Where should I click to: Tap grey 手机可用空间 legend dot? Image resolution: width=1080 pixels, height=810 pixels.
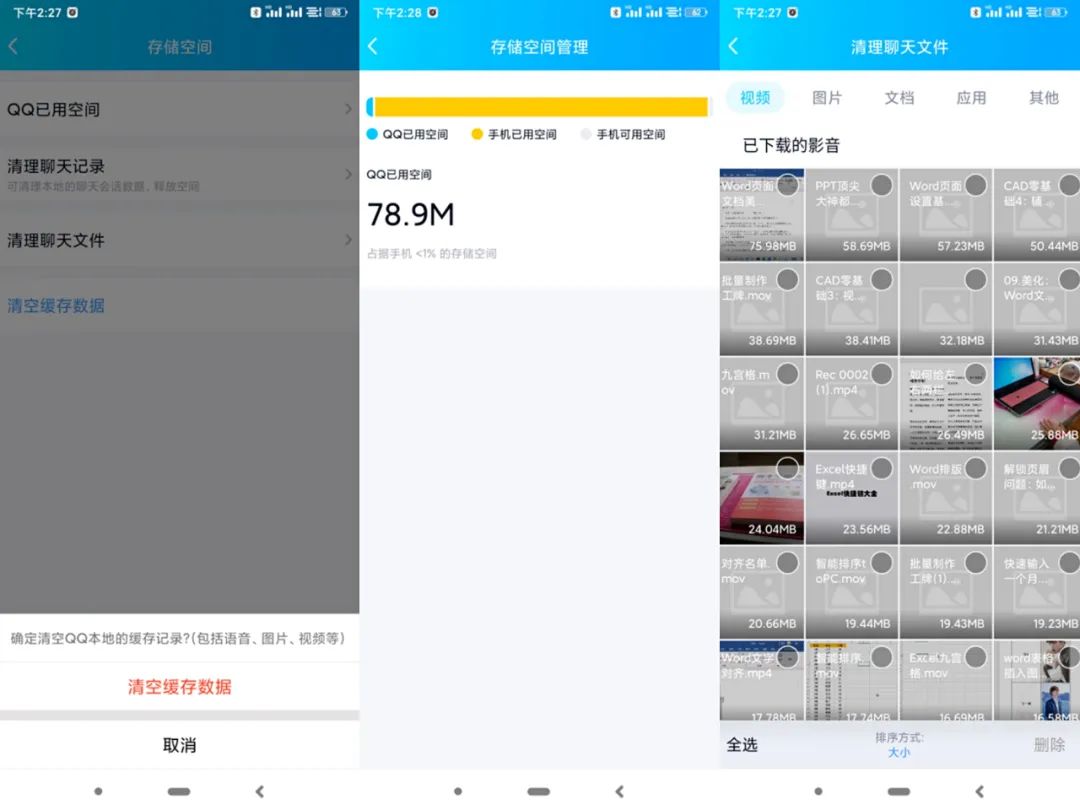585,134
